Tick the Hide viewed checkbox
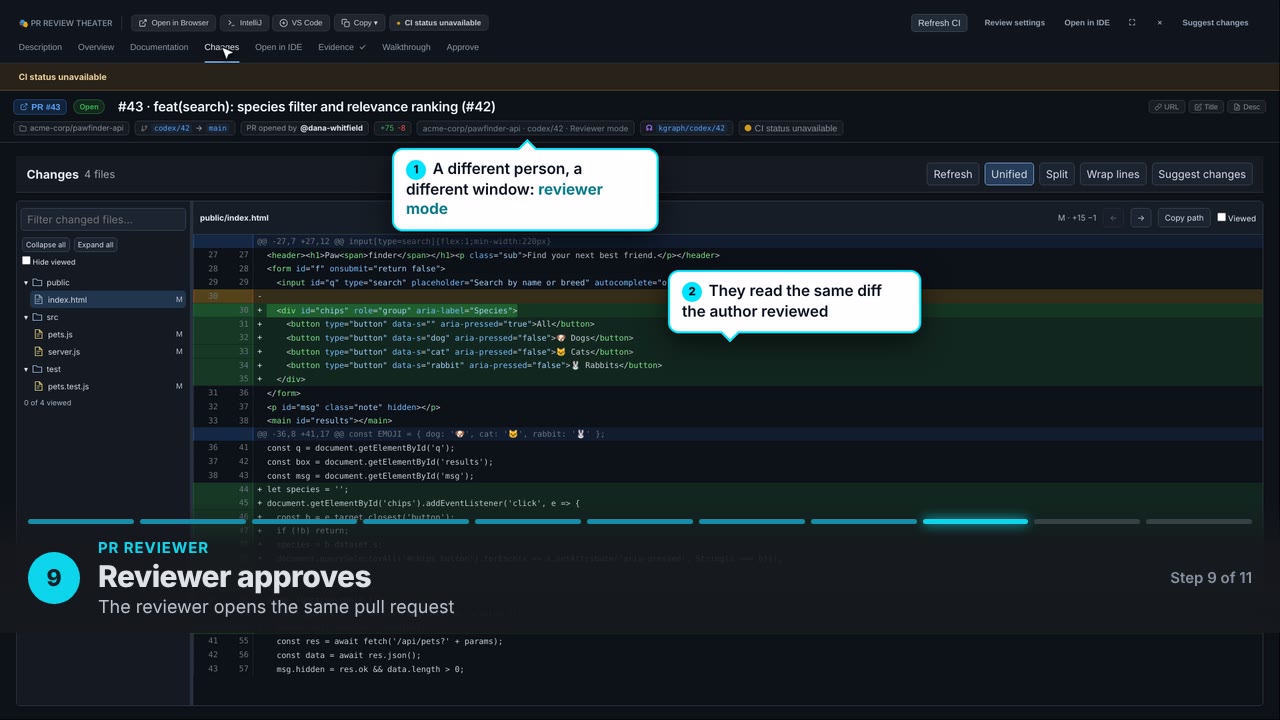Screen dimensions: 1280x720 [27, 261]
